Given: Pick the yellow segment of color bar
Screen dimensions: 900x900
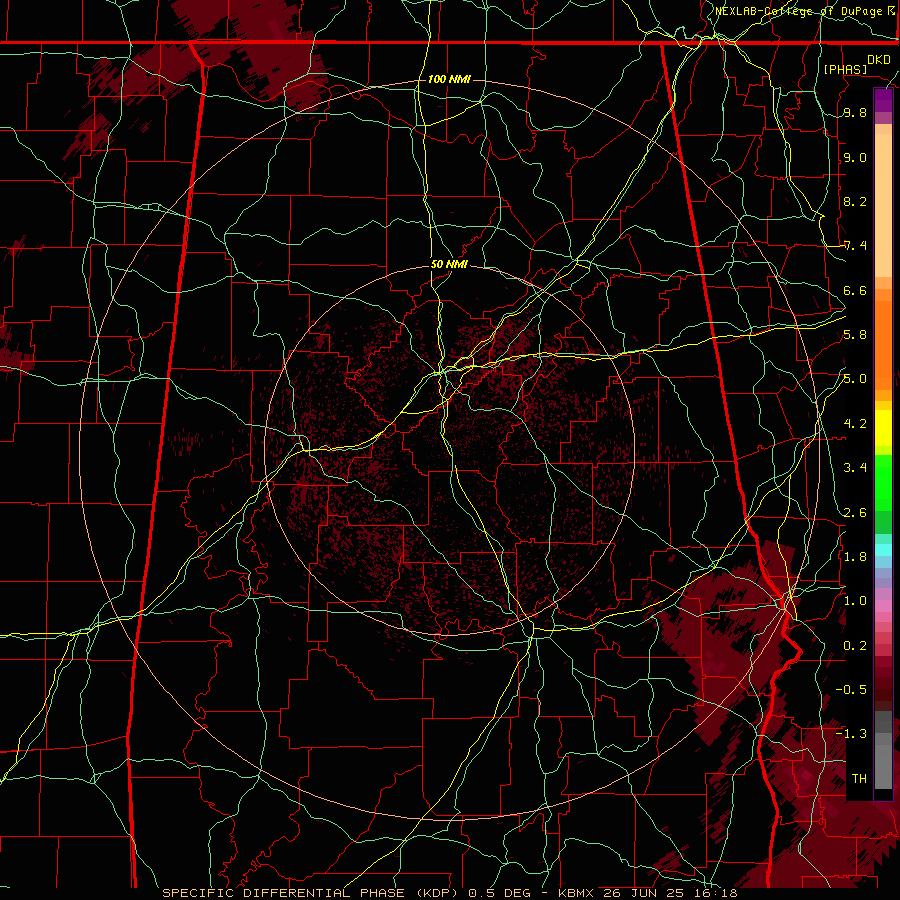Looking at the screenshot, I should 883,428.
